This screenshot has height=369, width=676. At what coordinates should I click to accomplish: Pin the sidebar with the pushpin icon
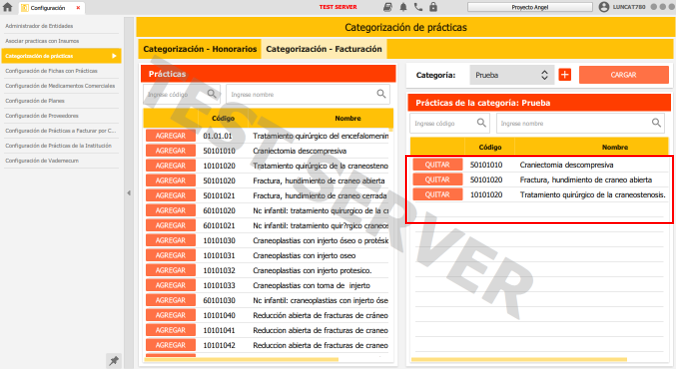click(x=114, y=360)
